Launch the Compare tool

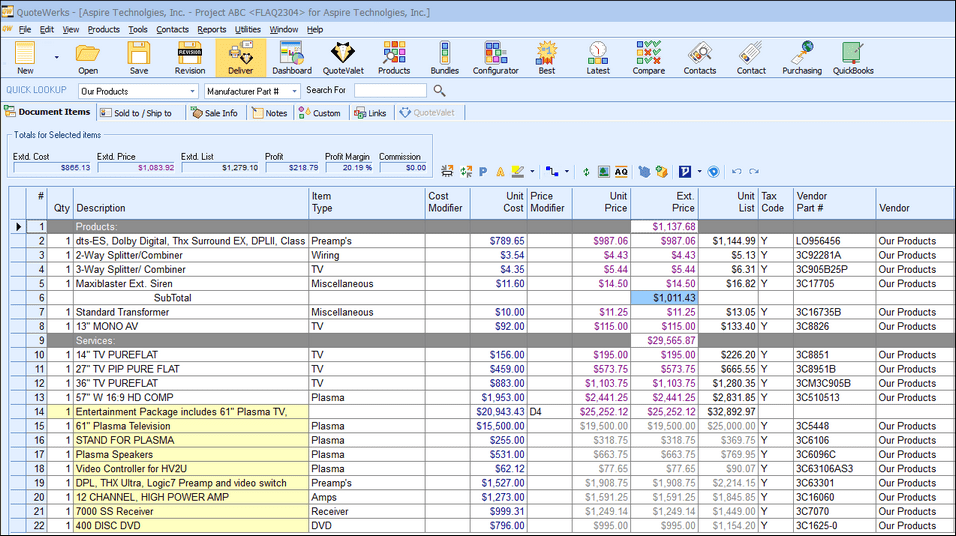[648, 57]
